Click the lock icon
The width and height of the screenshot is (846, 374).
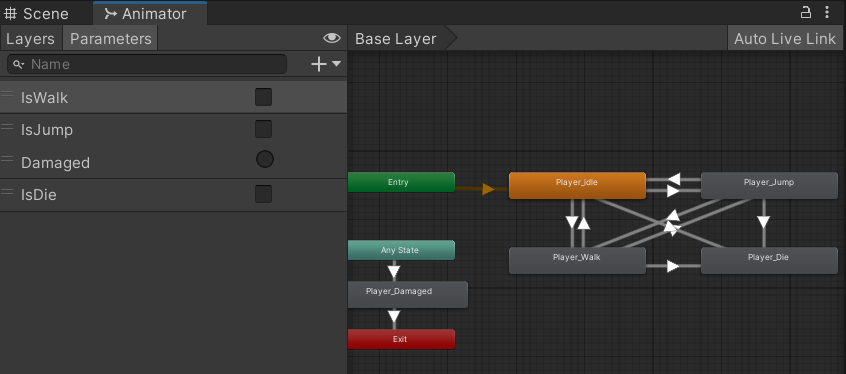pyautogui.click(x=806, y=12)
